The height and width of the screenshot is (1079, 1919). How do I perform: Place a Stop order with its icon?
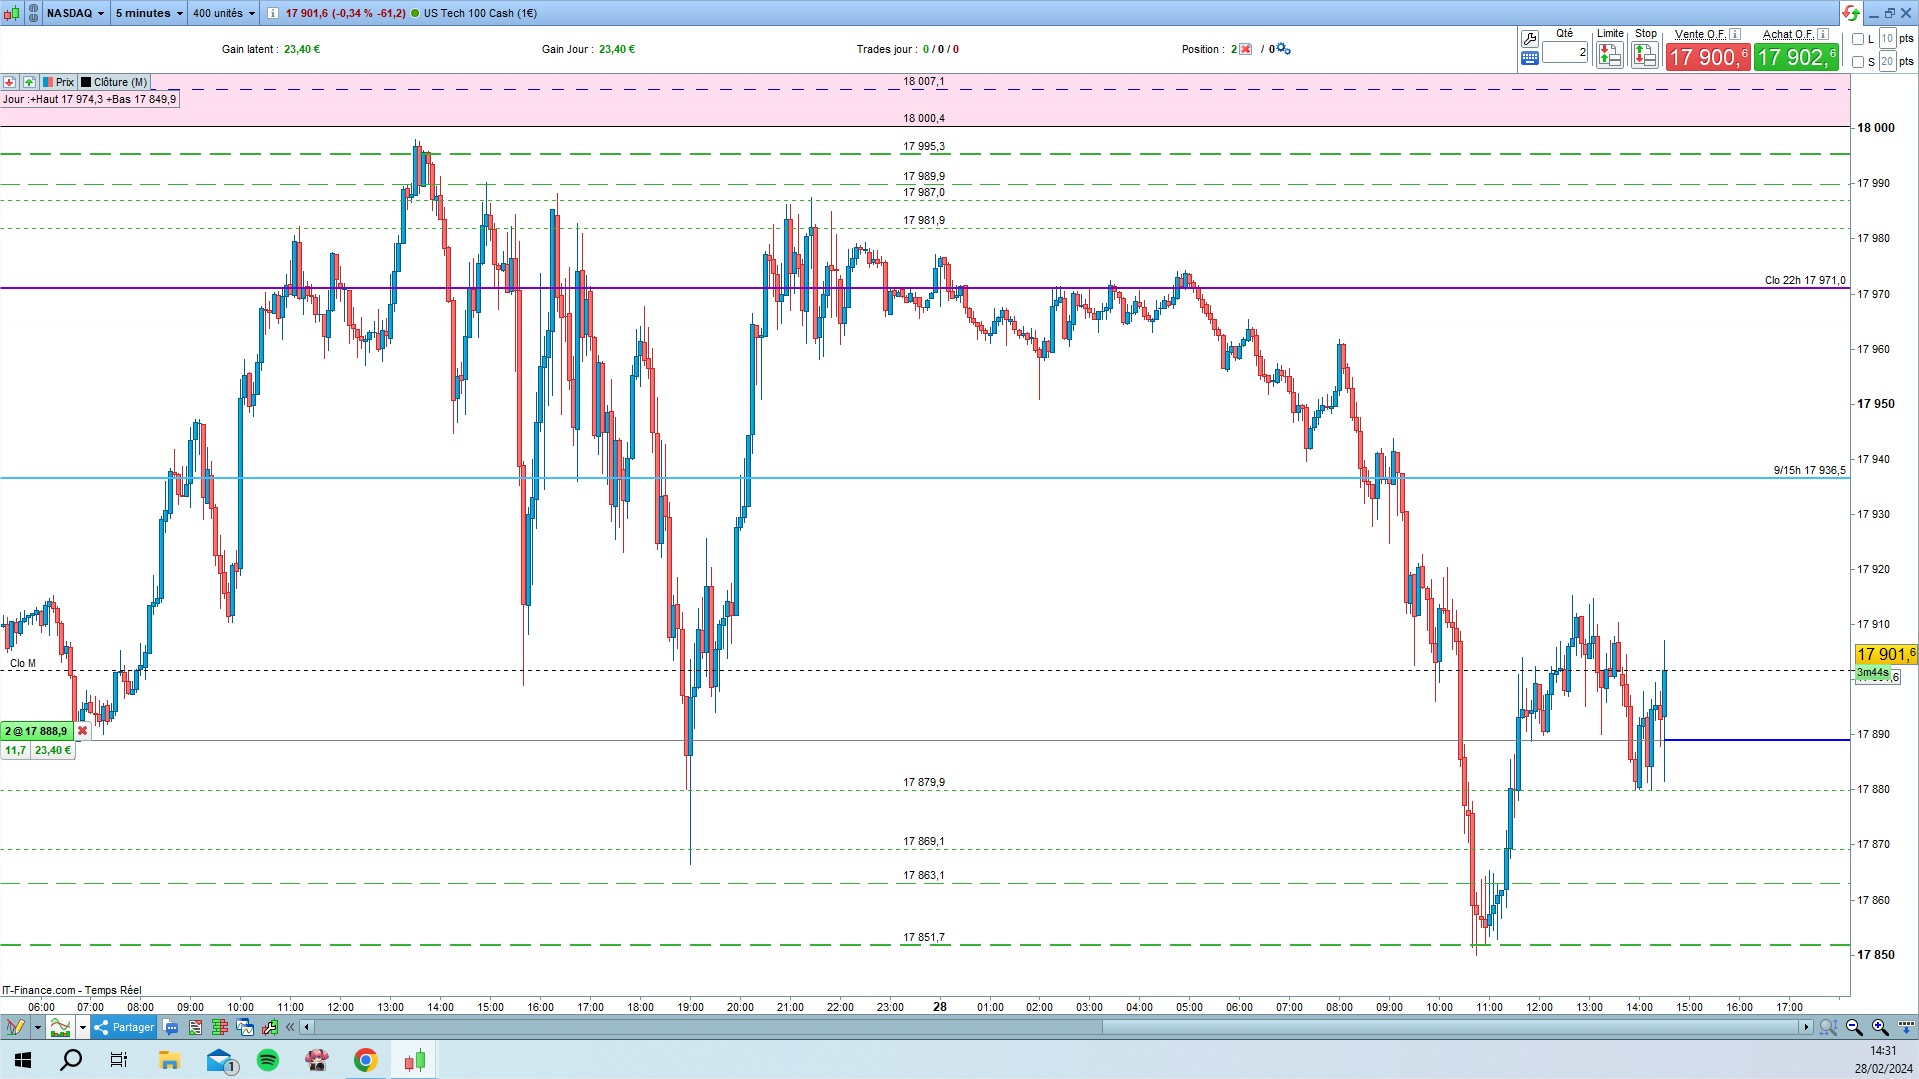1644,56
